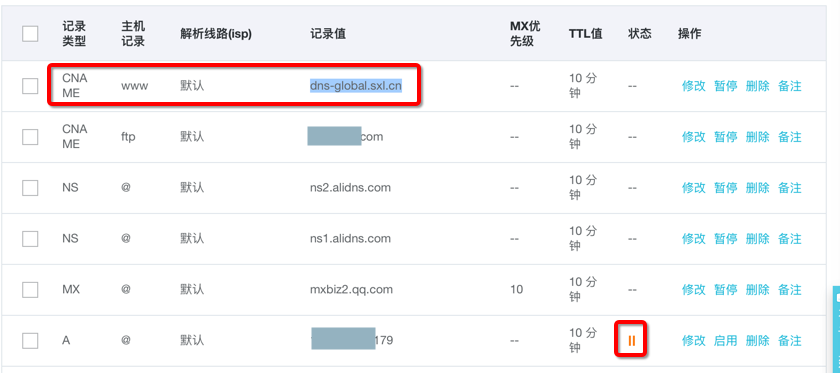
Task: Click the 记录值 column header
Action: [328, 34]
